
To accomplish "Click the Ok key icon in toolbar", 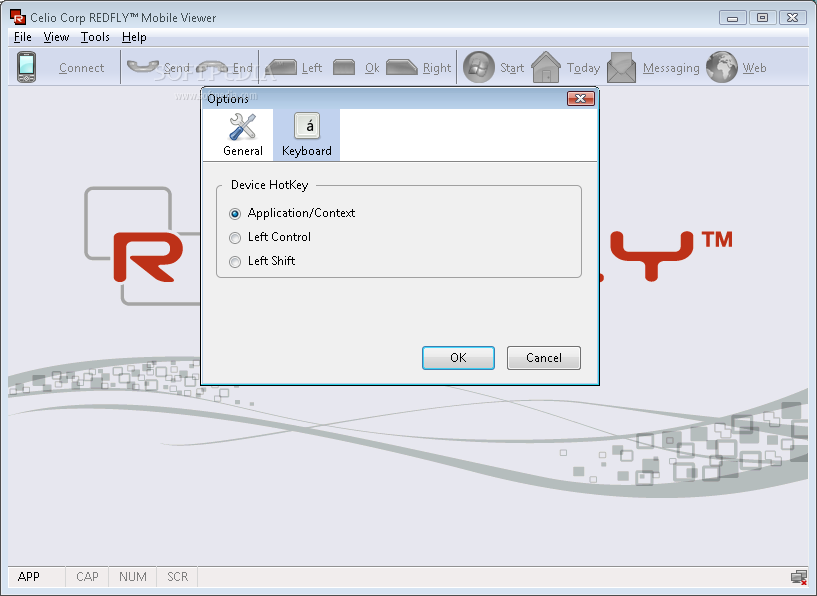I will [344, 67].
